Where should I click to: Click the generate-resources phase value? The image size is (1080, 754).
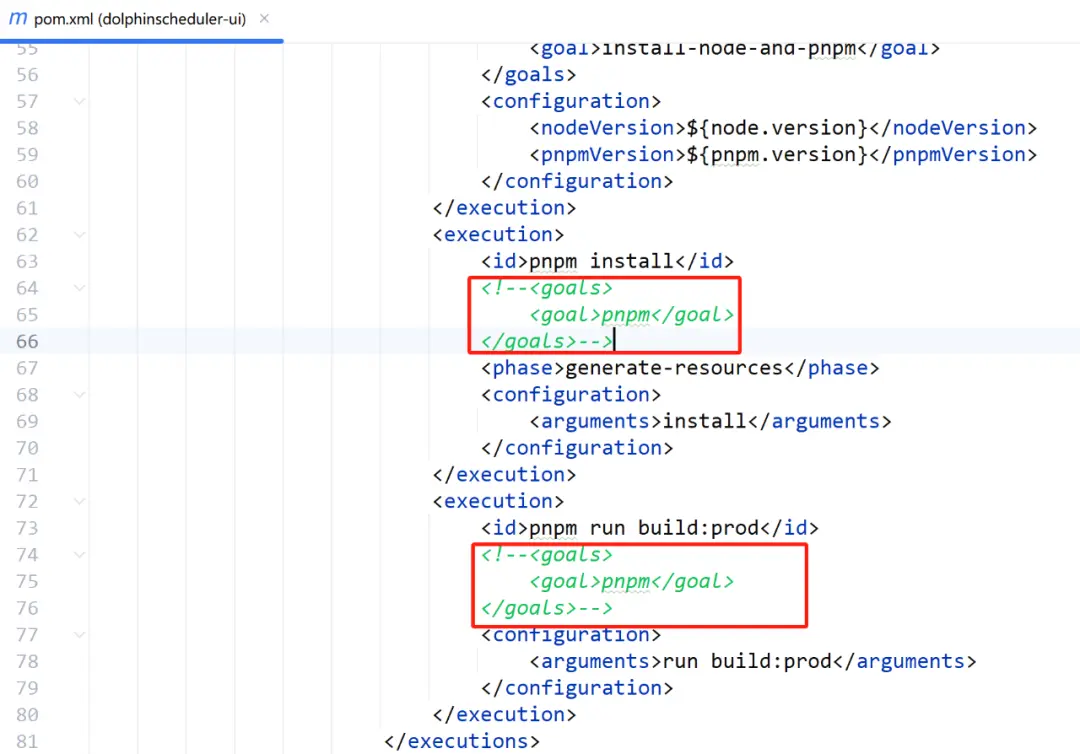tap(674, 368)
